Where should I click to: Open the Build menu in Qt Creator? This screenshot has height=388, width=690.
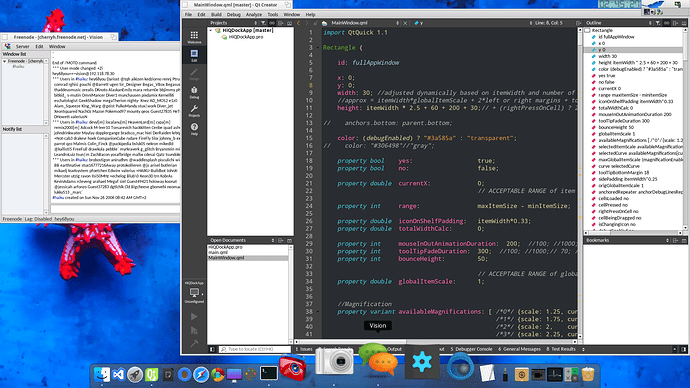217,15
